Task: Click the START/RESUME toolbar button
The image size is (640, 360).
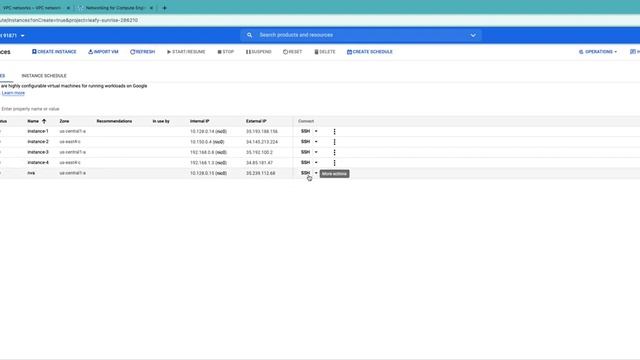Action: pyautogui.click(x=186, y=52)
